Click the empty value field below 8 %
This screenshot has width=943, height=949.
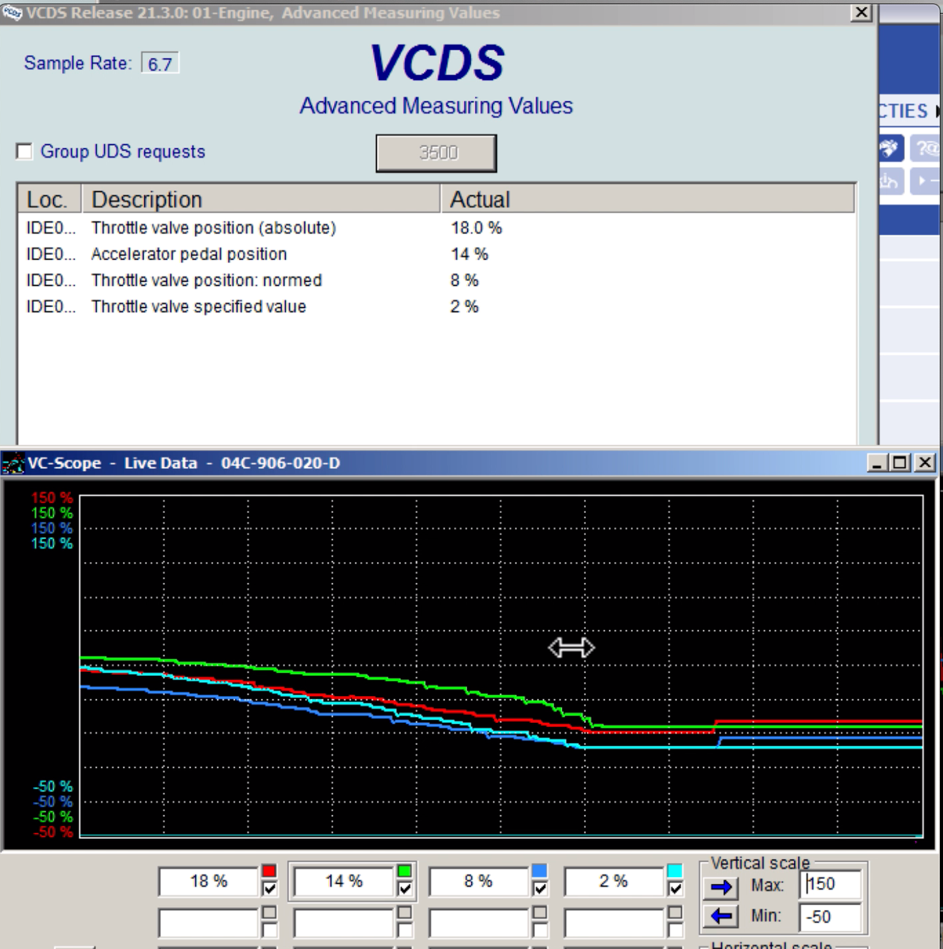tap(479, 924)
